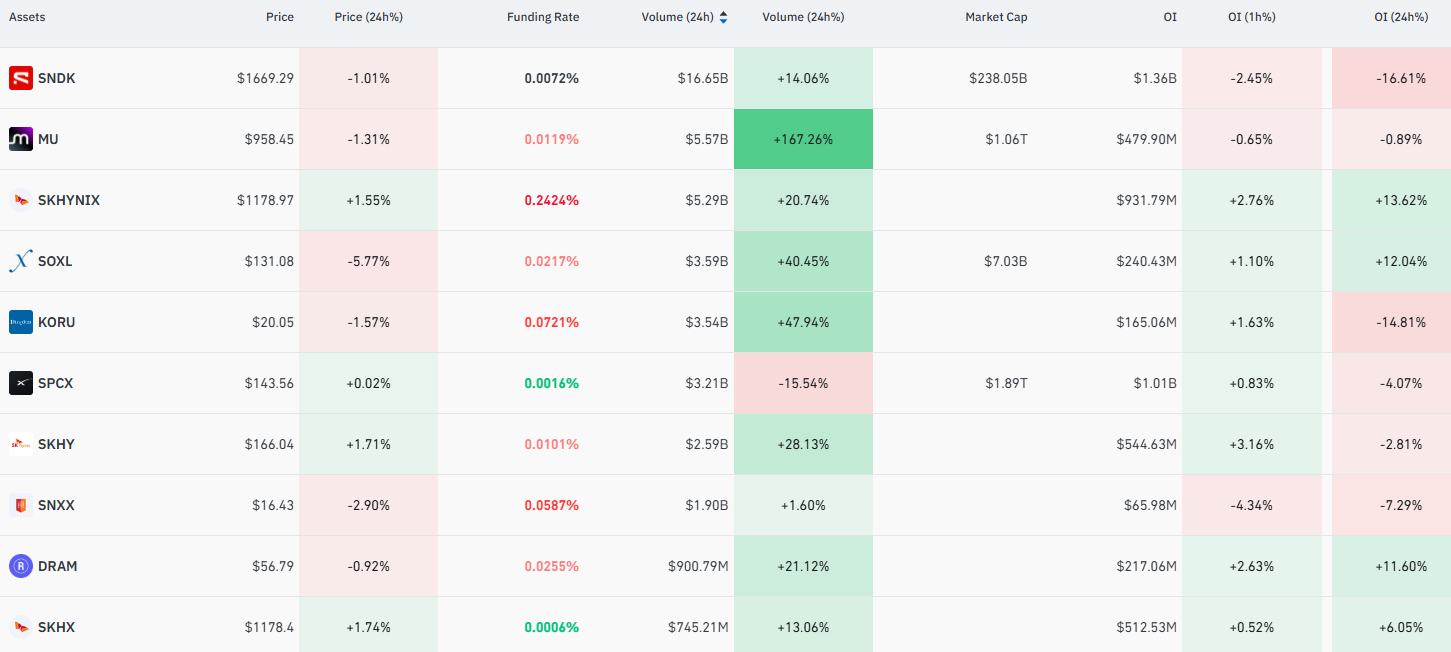The width and height of the screenshot is (1451, 652).
Task: Click the OI (1h%) column header
Action: [x=1252, y=17]
